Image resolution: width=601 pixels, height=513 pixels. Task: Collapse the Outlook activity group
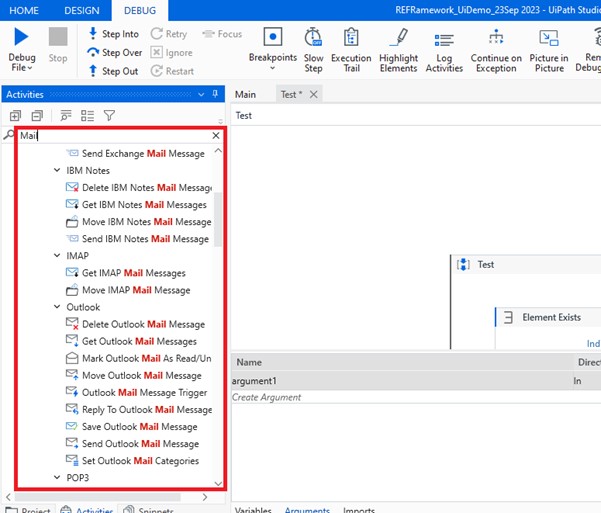tap(57, 307)
